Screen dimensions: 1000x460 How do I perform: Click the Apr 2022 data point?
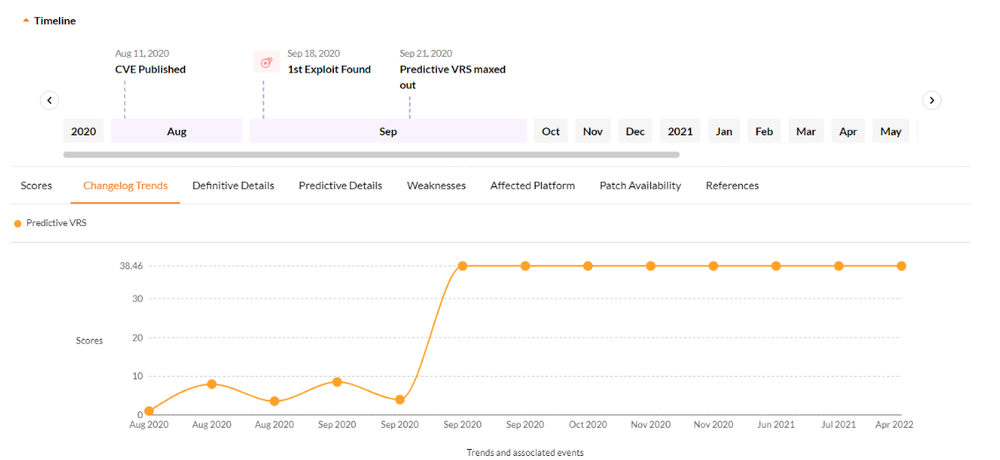tap(901, 265)
